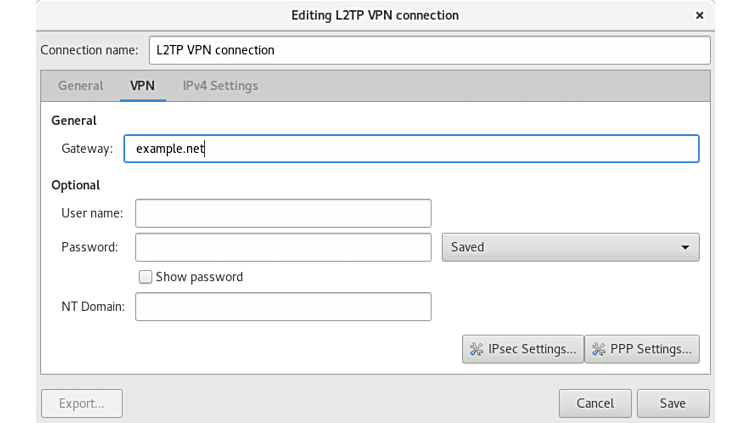Open the Saved password storage dropdown
The image size is (752, 423).
(x=570, y=247)
